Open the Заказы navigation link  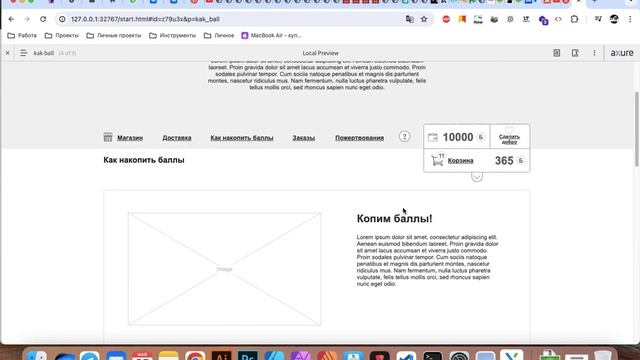303,138
